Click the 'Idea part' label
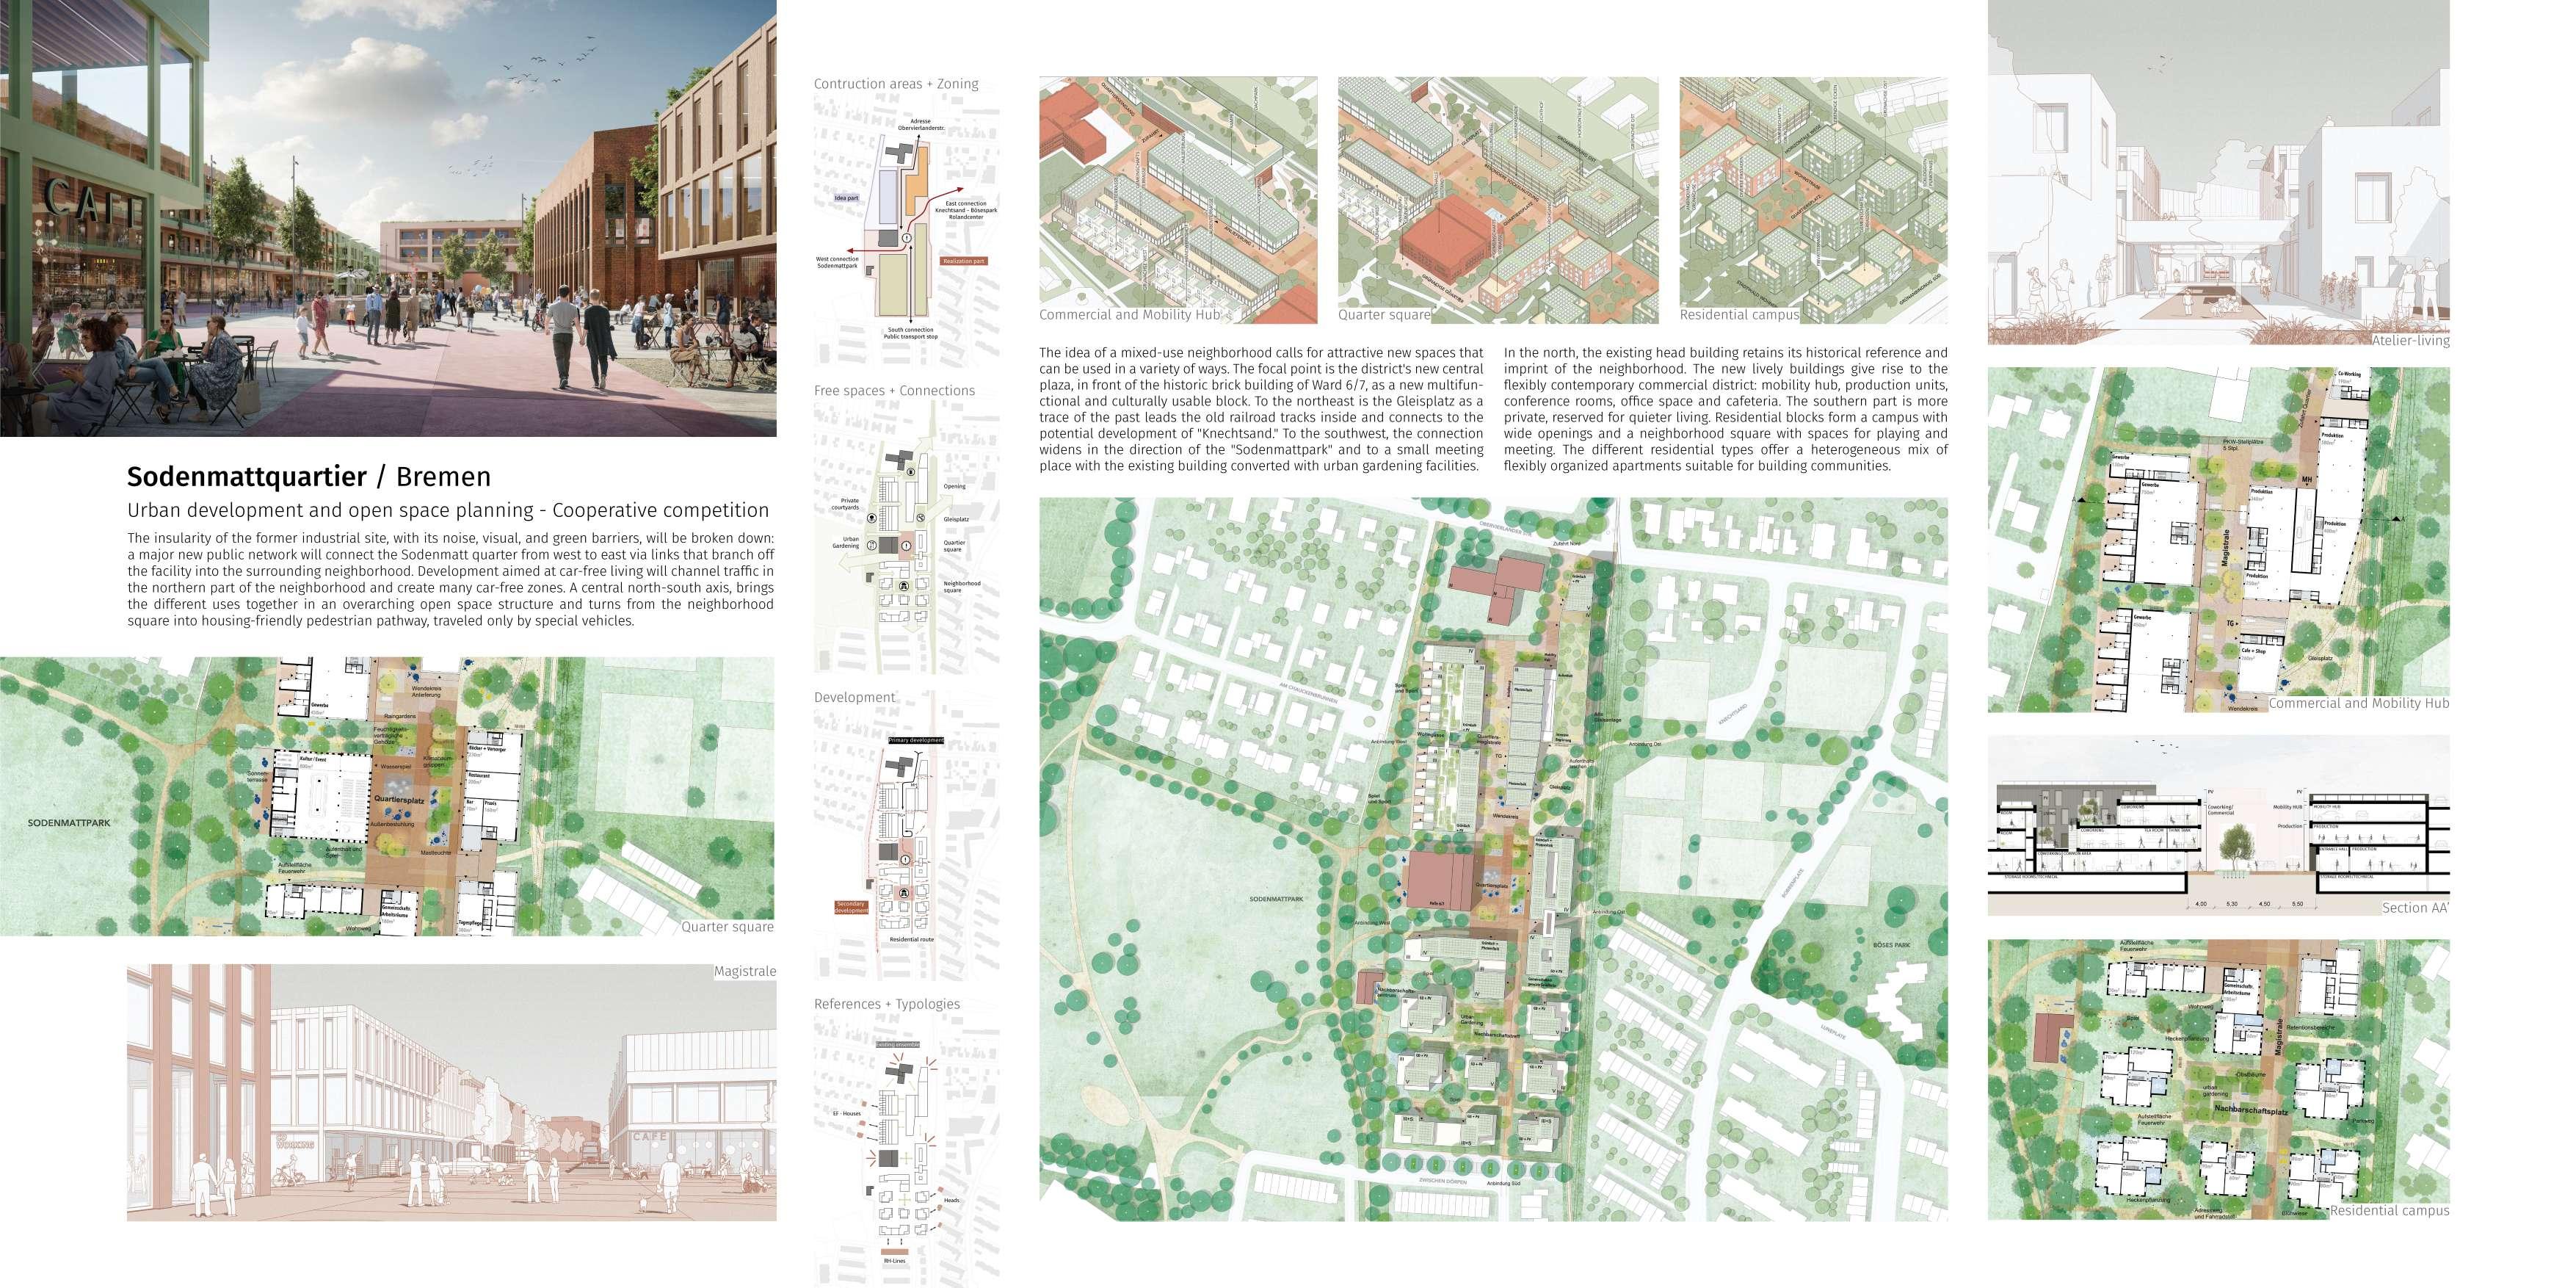The image size is (2576, 1288). tap(847, 198)
